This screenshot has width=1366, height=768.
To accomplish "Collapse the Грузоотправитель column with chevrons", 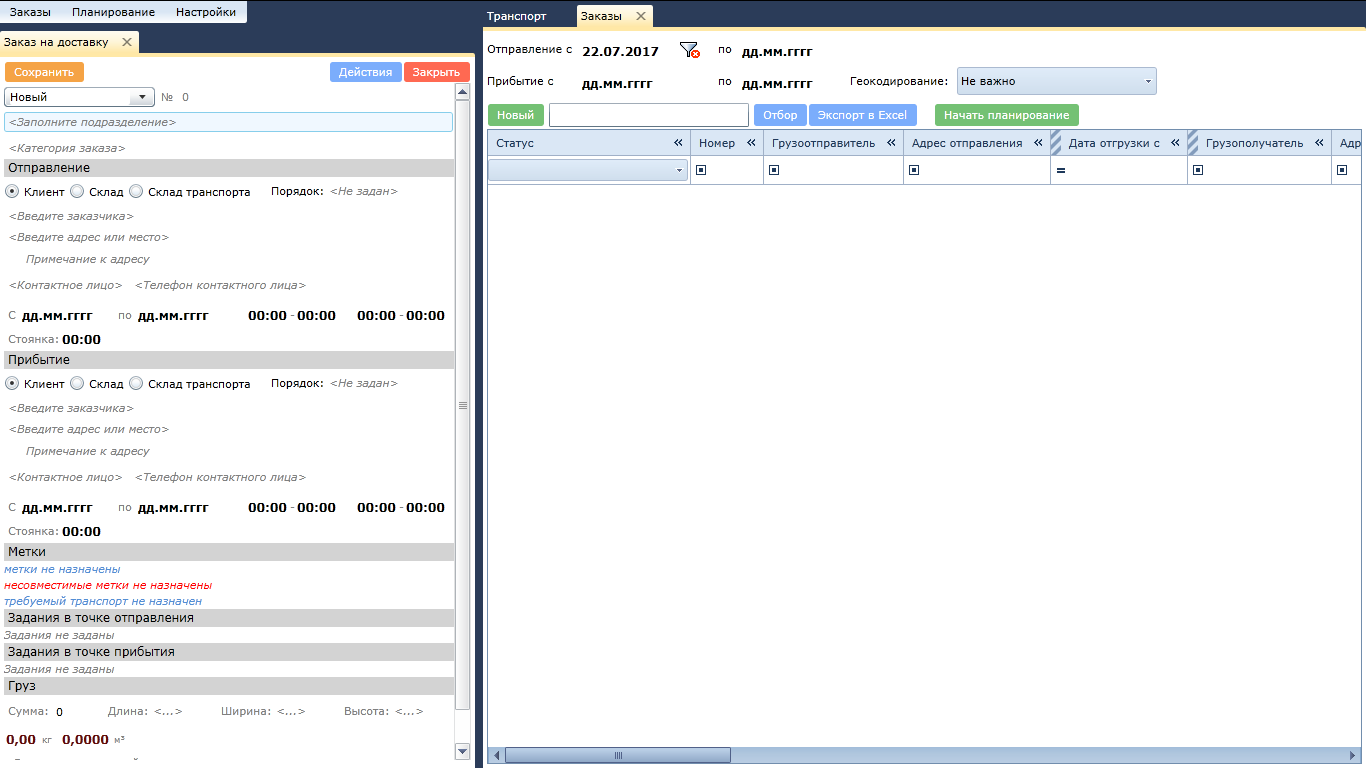I will point(891,143).
